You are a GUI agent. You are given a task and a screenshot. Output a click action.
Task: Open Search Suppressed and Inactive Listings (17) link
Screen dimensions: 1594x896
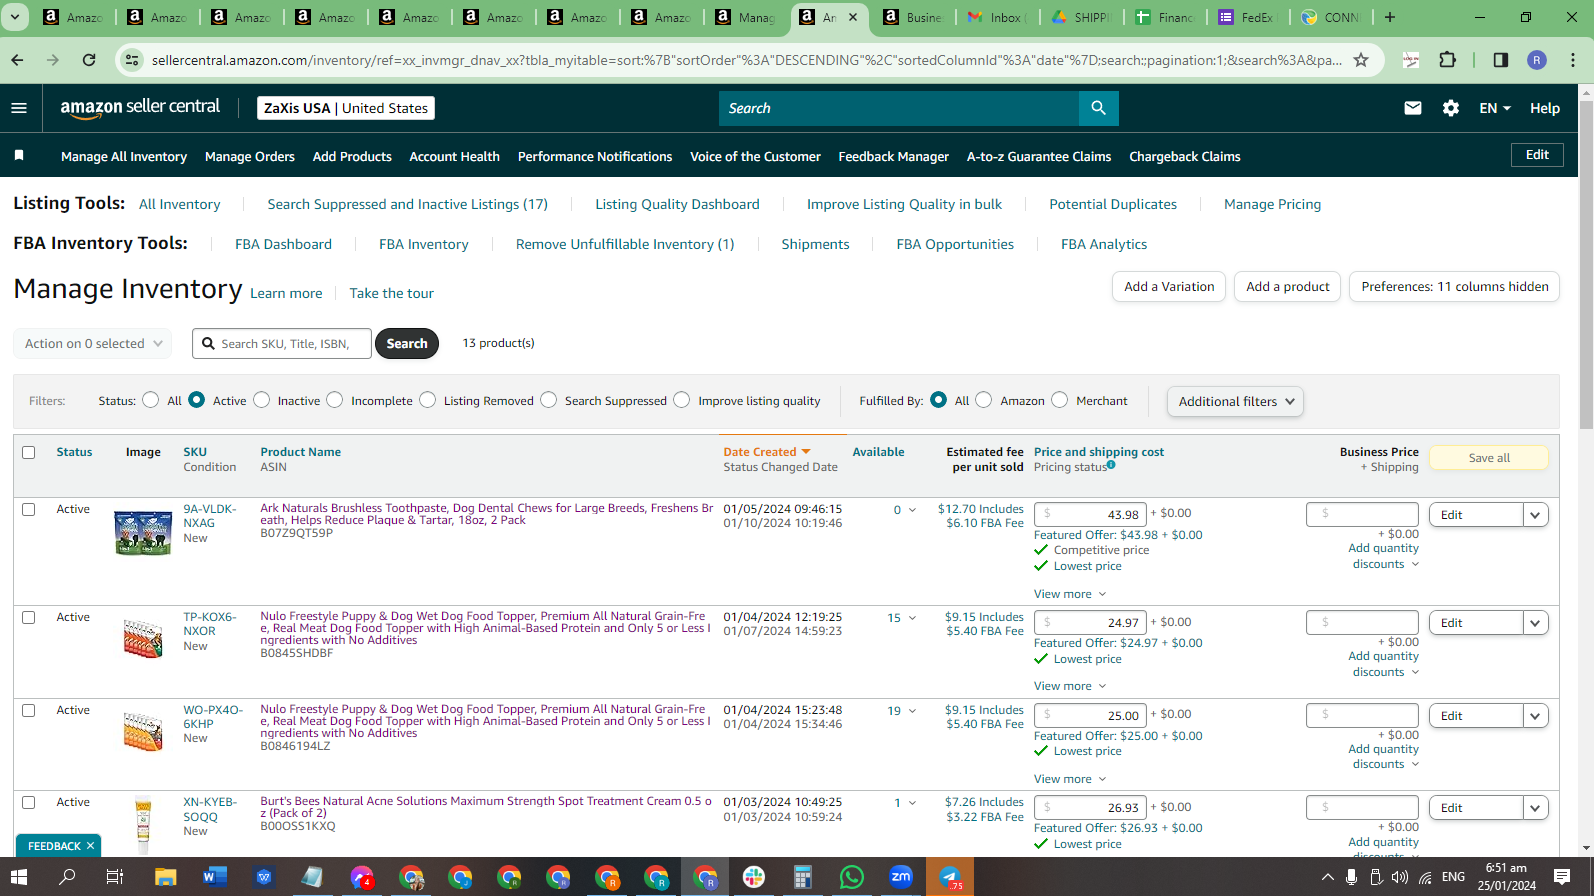click(407, 204)
